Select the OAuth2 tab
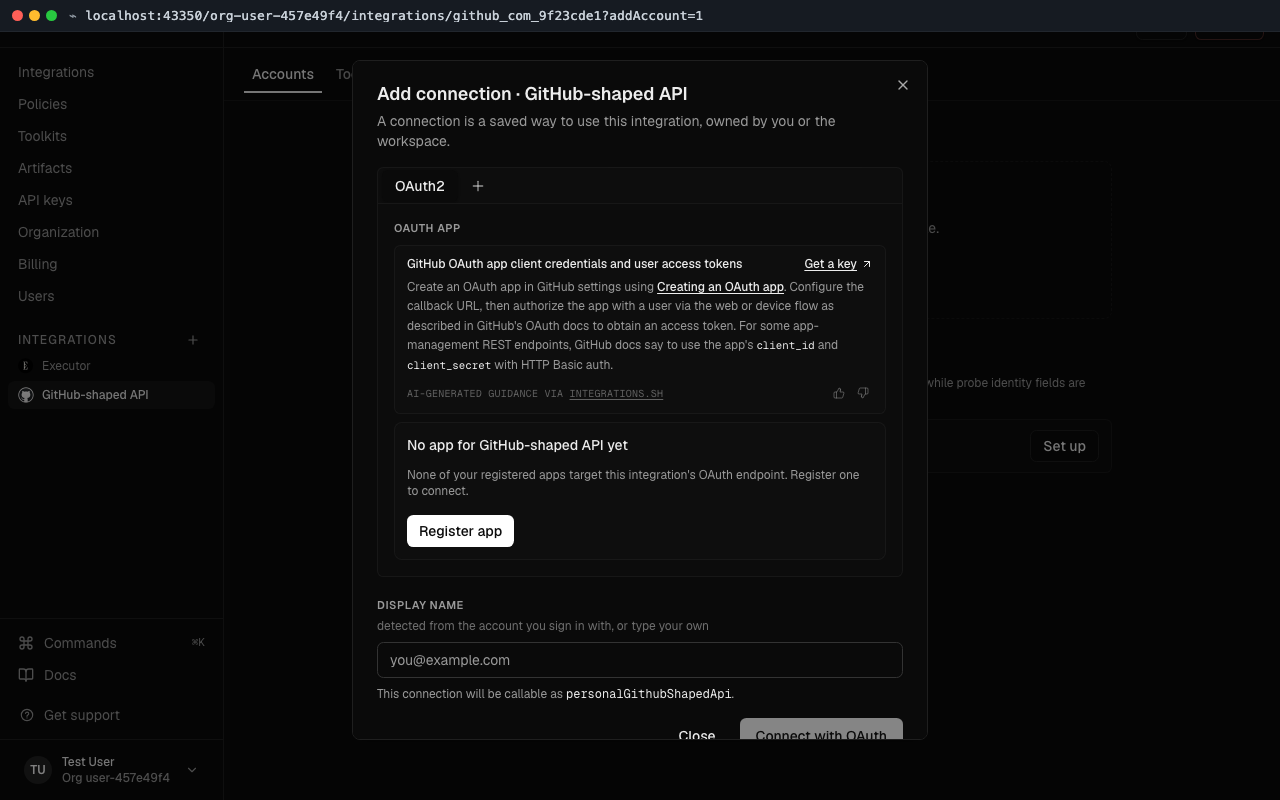 point(420,186)
